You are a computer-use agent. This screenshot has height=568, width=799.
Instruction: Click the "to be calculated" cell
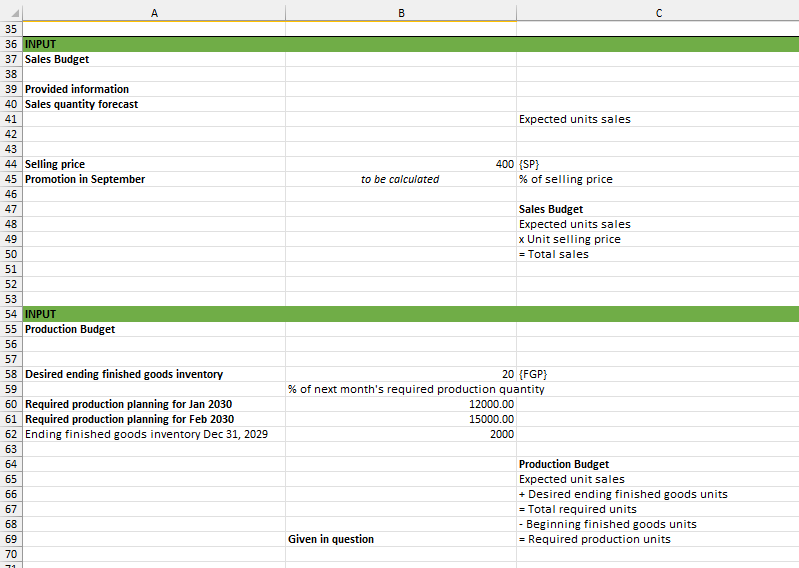[400, 179]
